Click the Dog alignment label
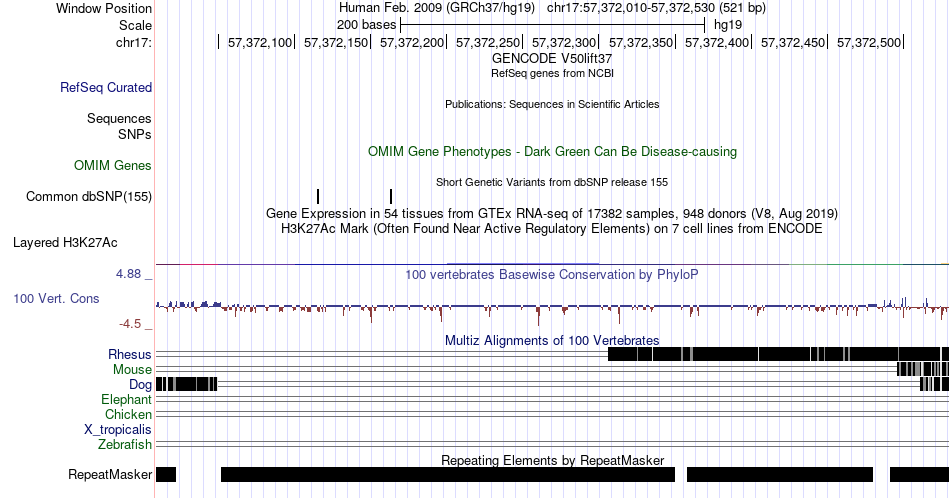Viewport: 950px width, 498px height. point(140,385)
